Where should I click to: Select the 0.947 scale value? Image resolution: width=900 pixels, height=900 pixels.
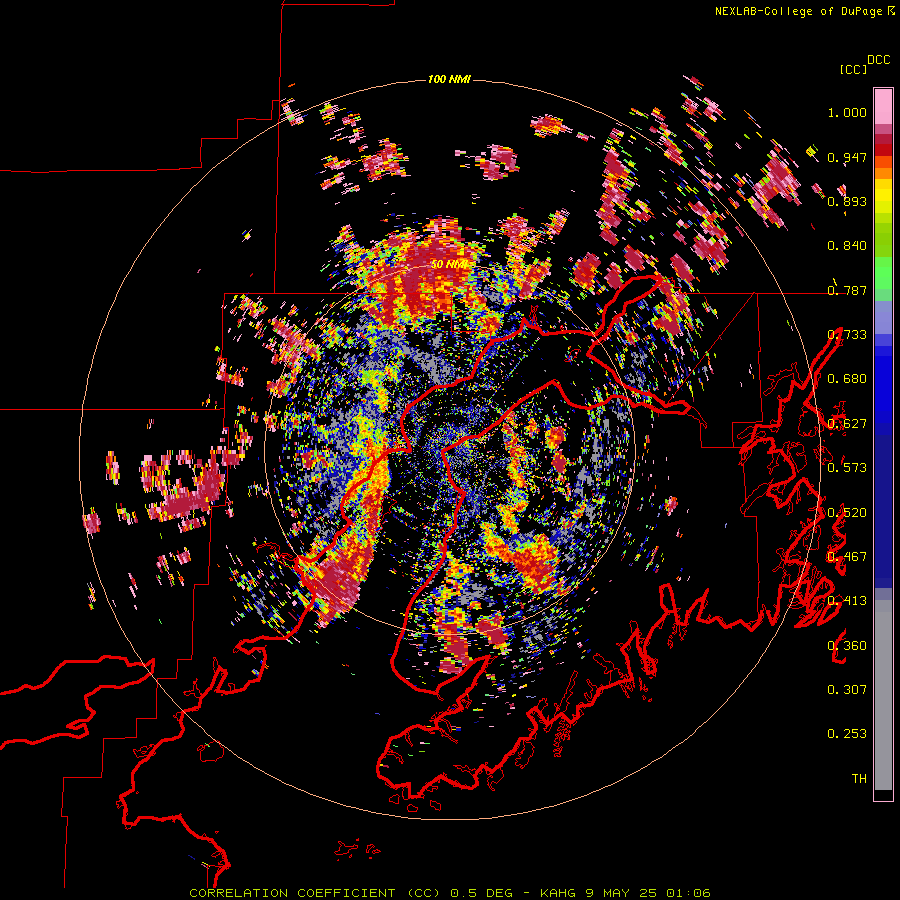pos(847,157)
